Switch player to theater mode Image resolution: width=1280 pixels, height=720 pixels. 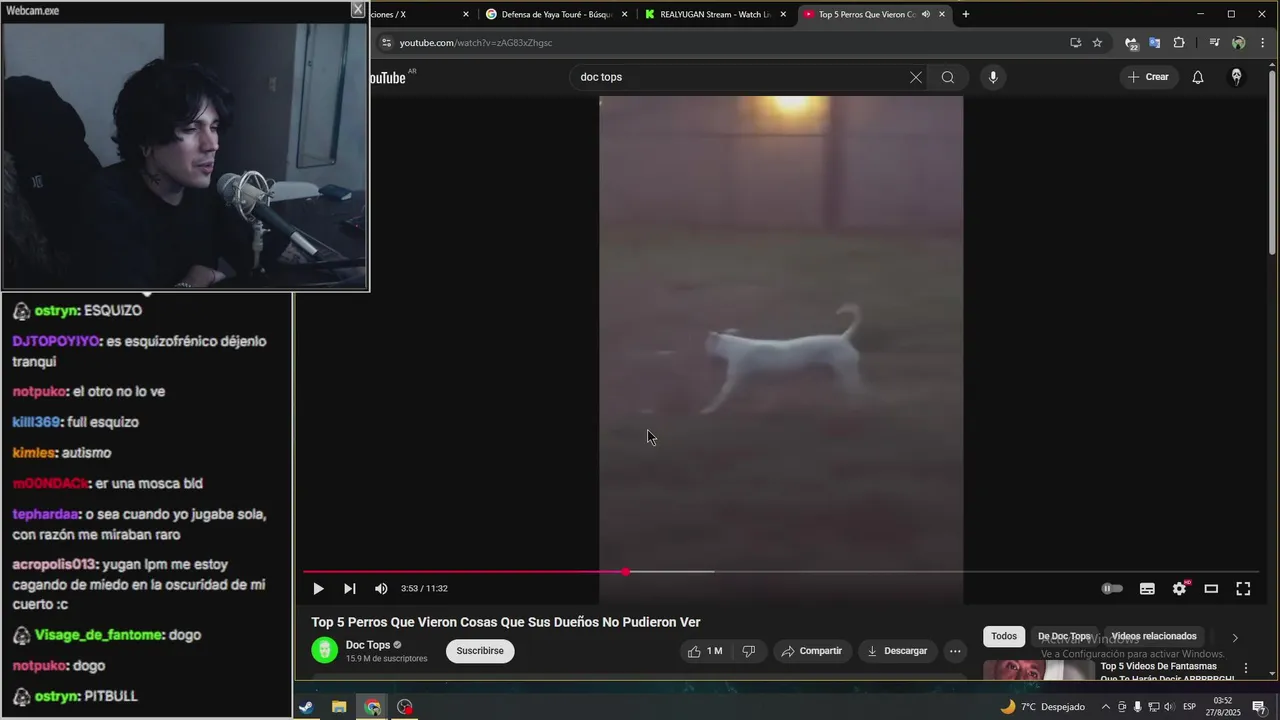coord(1211,589)
